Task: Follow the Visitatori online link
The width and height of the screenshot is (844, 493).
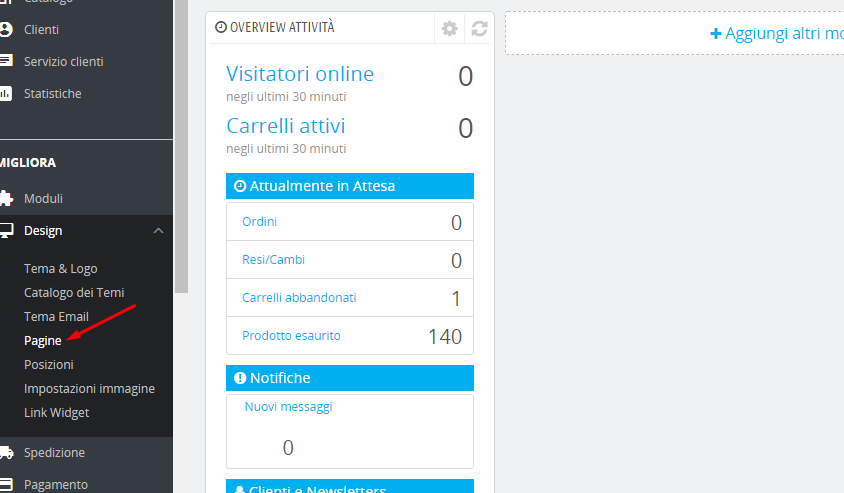Action: click(300, 74)
